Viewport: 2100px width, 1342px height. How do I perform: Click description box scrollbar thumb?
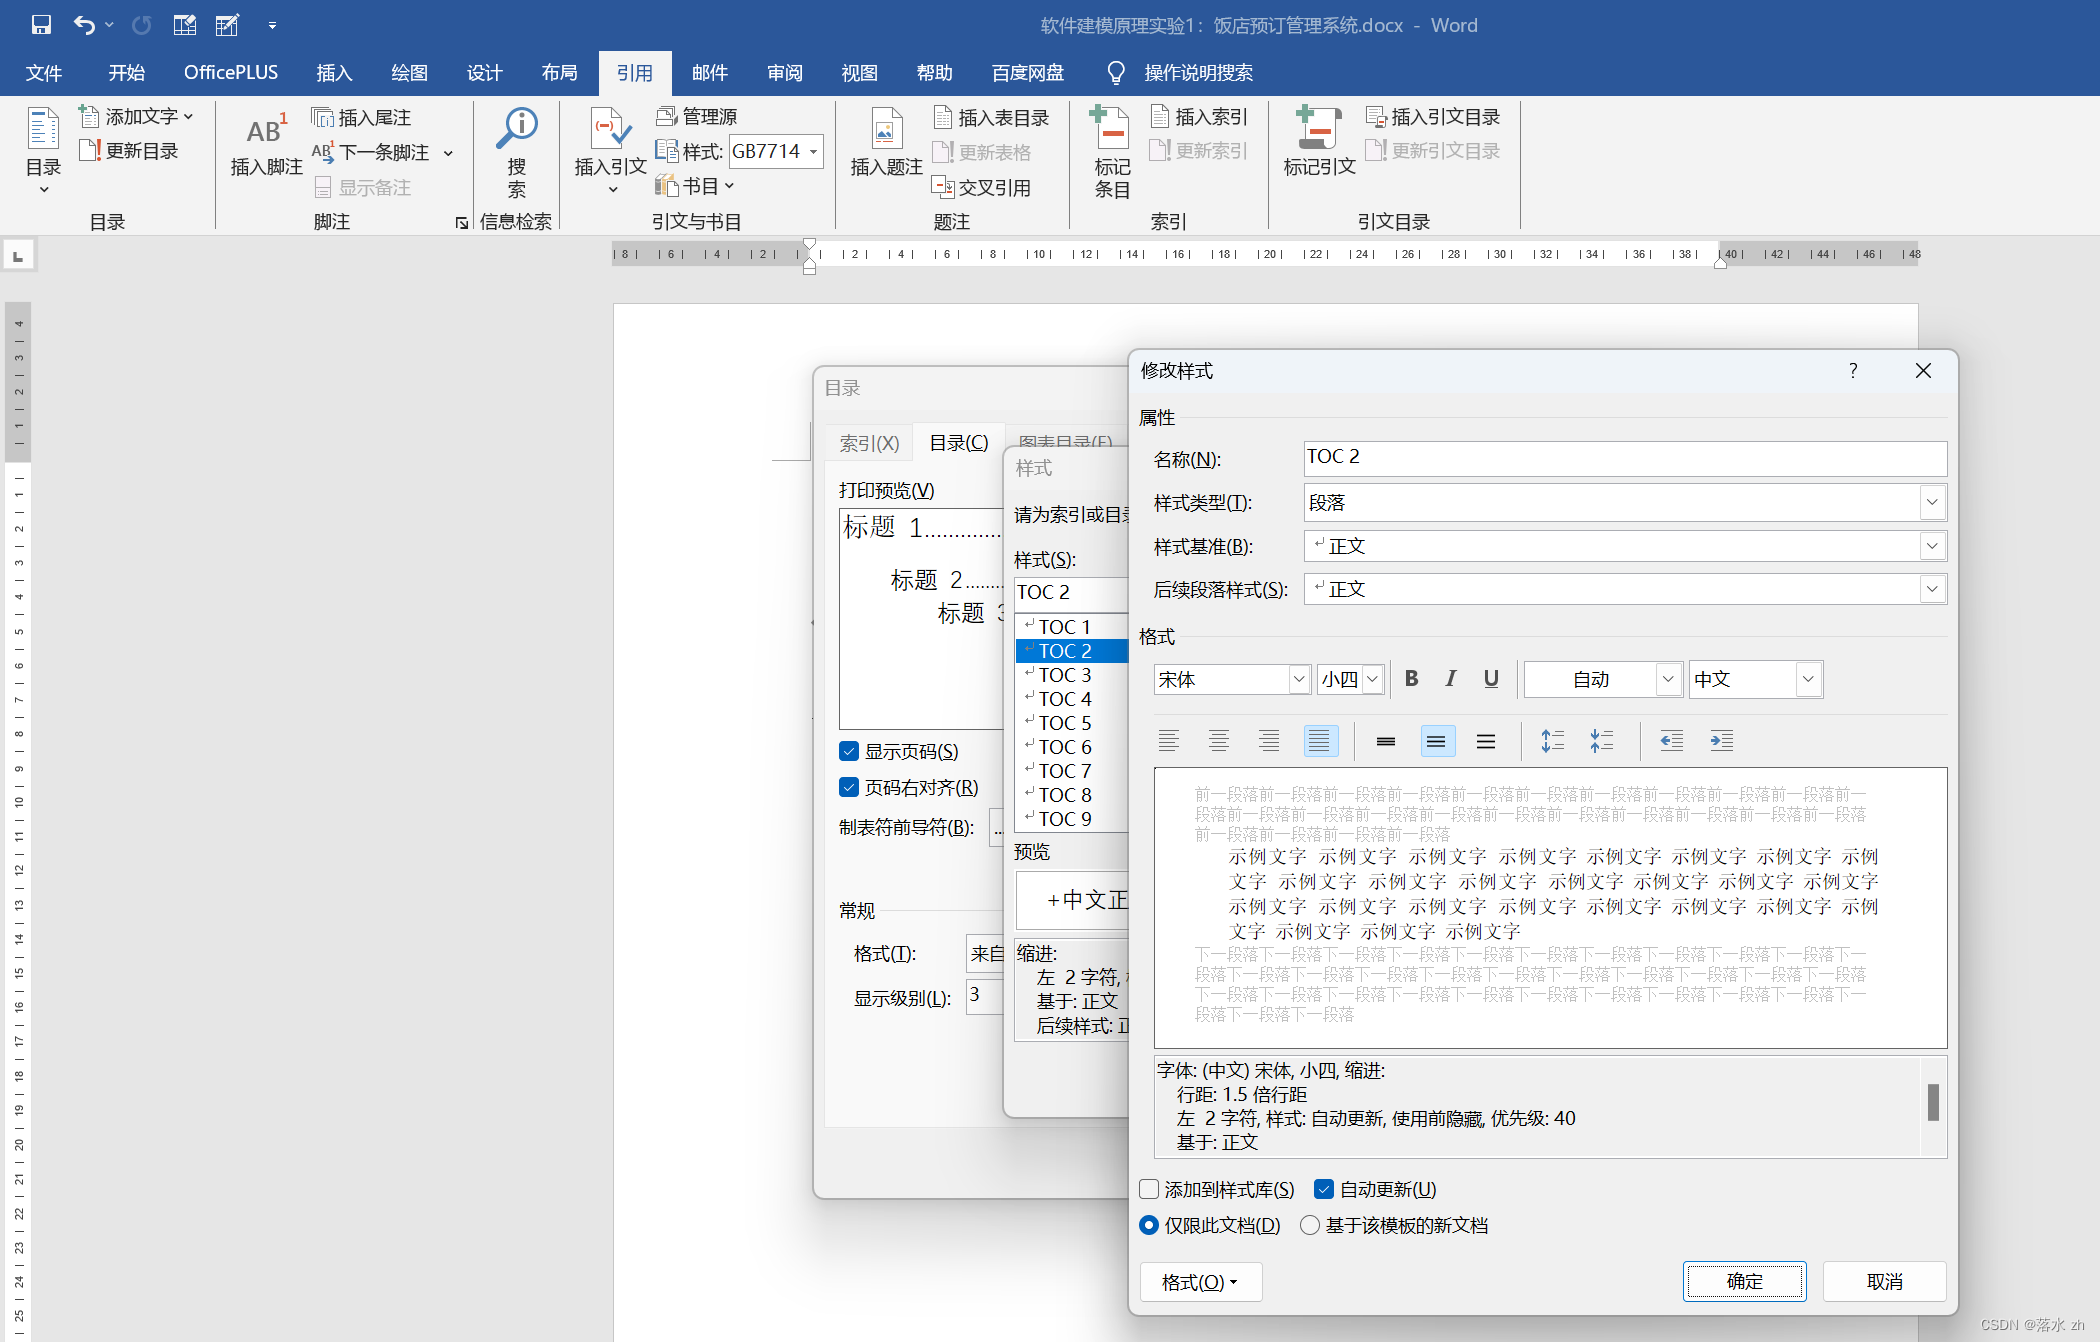(x=1933, y=1102)
